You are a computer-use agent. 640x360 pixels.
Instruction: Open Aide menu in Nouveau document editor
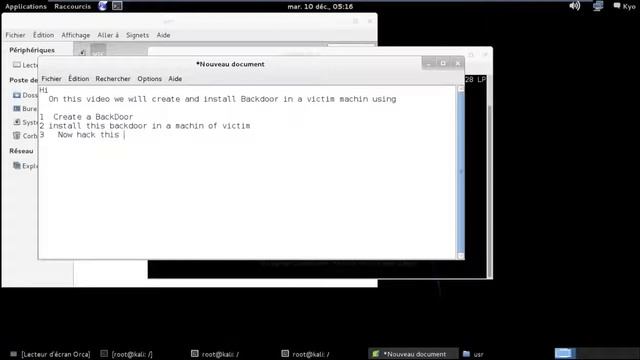175,79
